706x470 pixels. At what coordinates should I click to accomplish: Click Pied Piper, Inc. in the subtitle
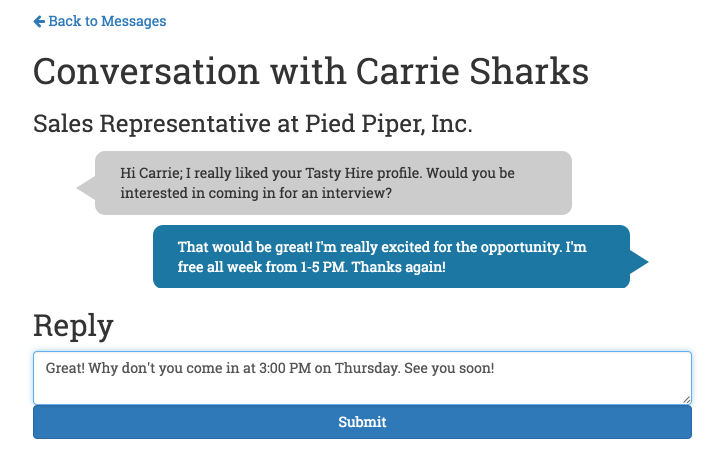pos(389,124)
